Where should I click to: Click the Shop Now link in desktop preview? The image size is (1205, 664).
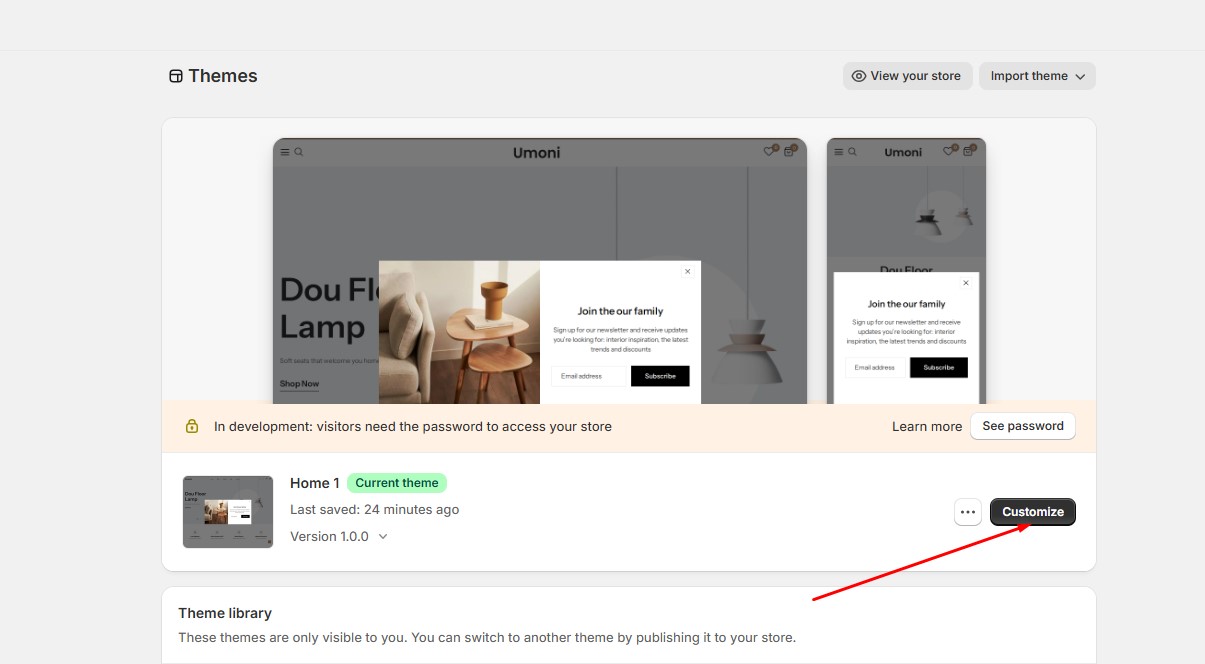pos(299,384)
